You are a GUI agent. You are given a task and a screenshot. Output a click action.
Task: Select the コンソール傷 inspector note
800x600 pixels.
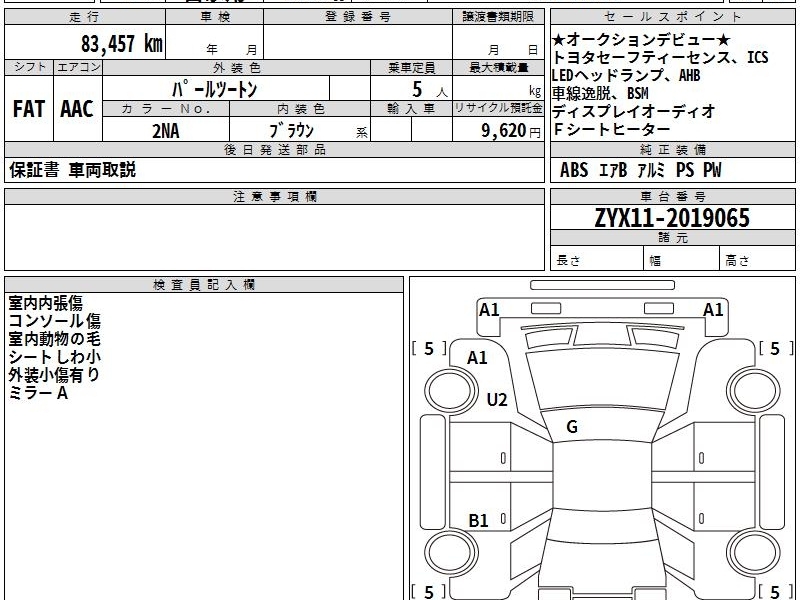click(x=55, y=321)
